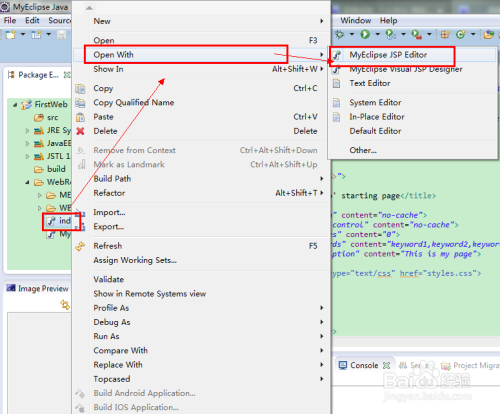Click the Debug bug toolbar icon
The width and height of the screenshot is (500, 414).
click(x=339, y=34)
